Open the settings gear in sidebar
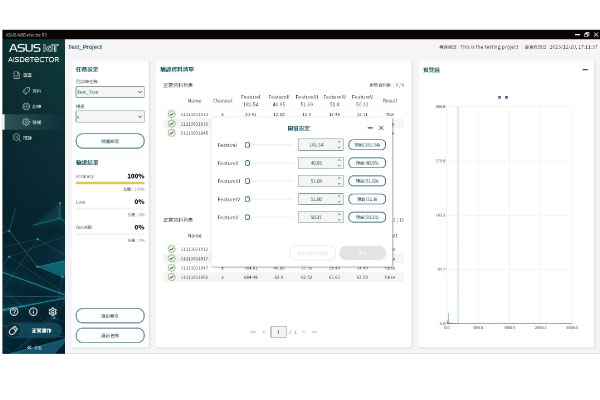Image resolution: width=600 pixels, height=400 pixels. click(x=52, y=311)
